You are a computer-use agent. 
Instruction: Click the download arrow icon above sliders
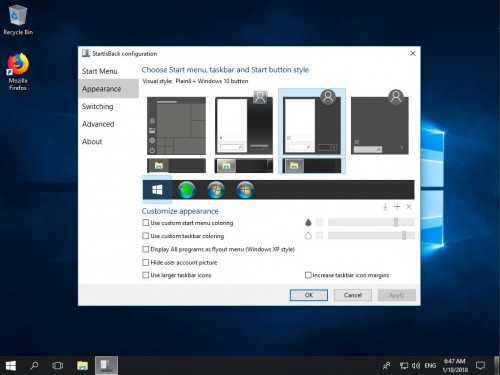(385, 207)
